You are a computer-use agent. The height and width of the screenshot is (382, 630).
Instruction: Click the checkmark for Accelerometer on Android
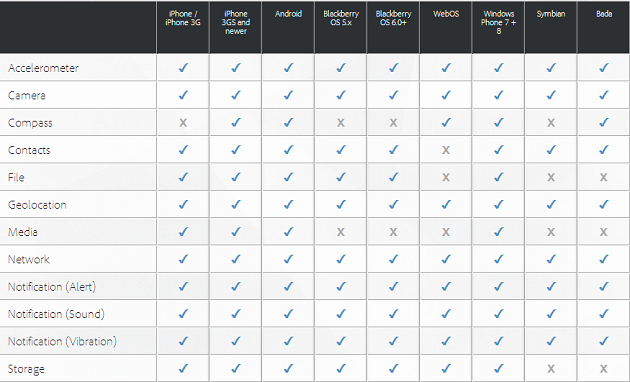(288, 68)
